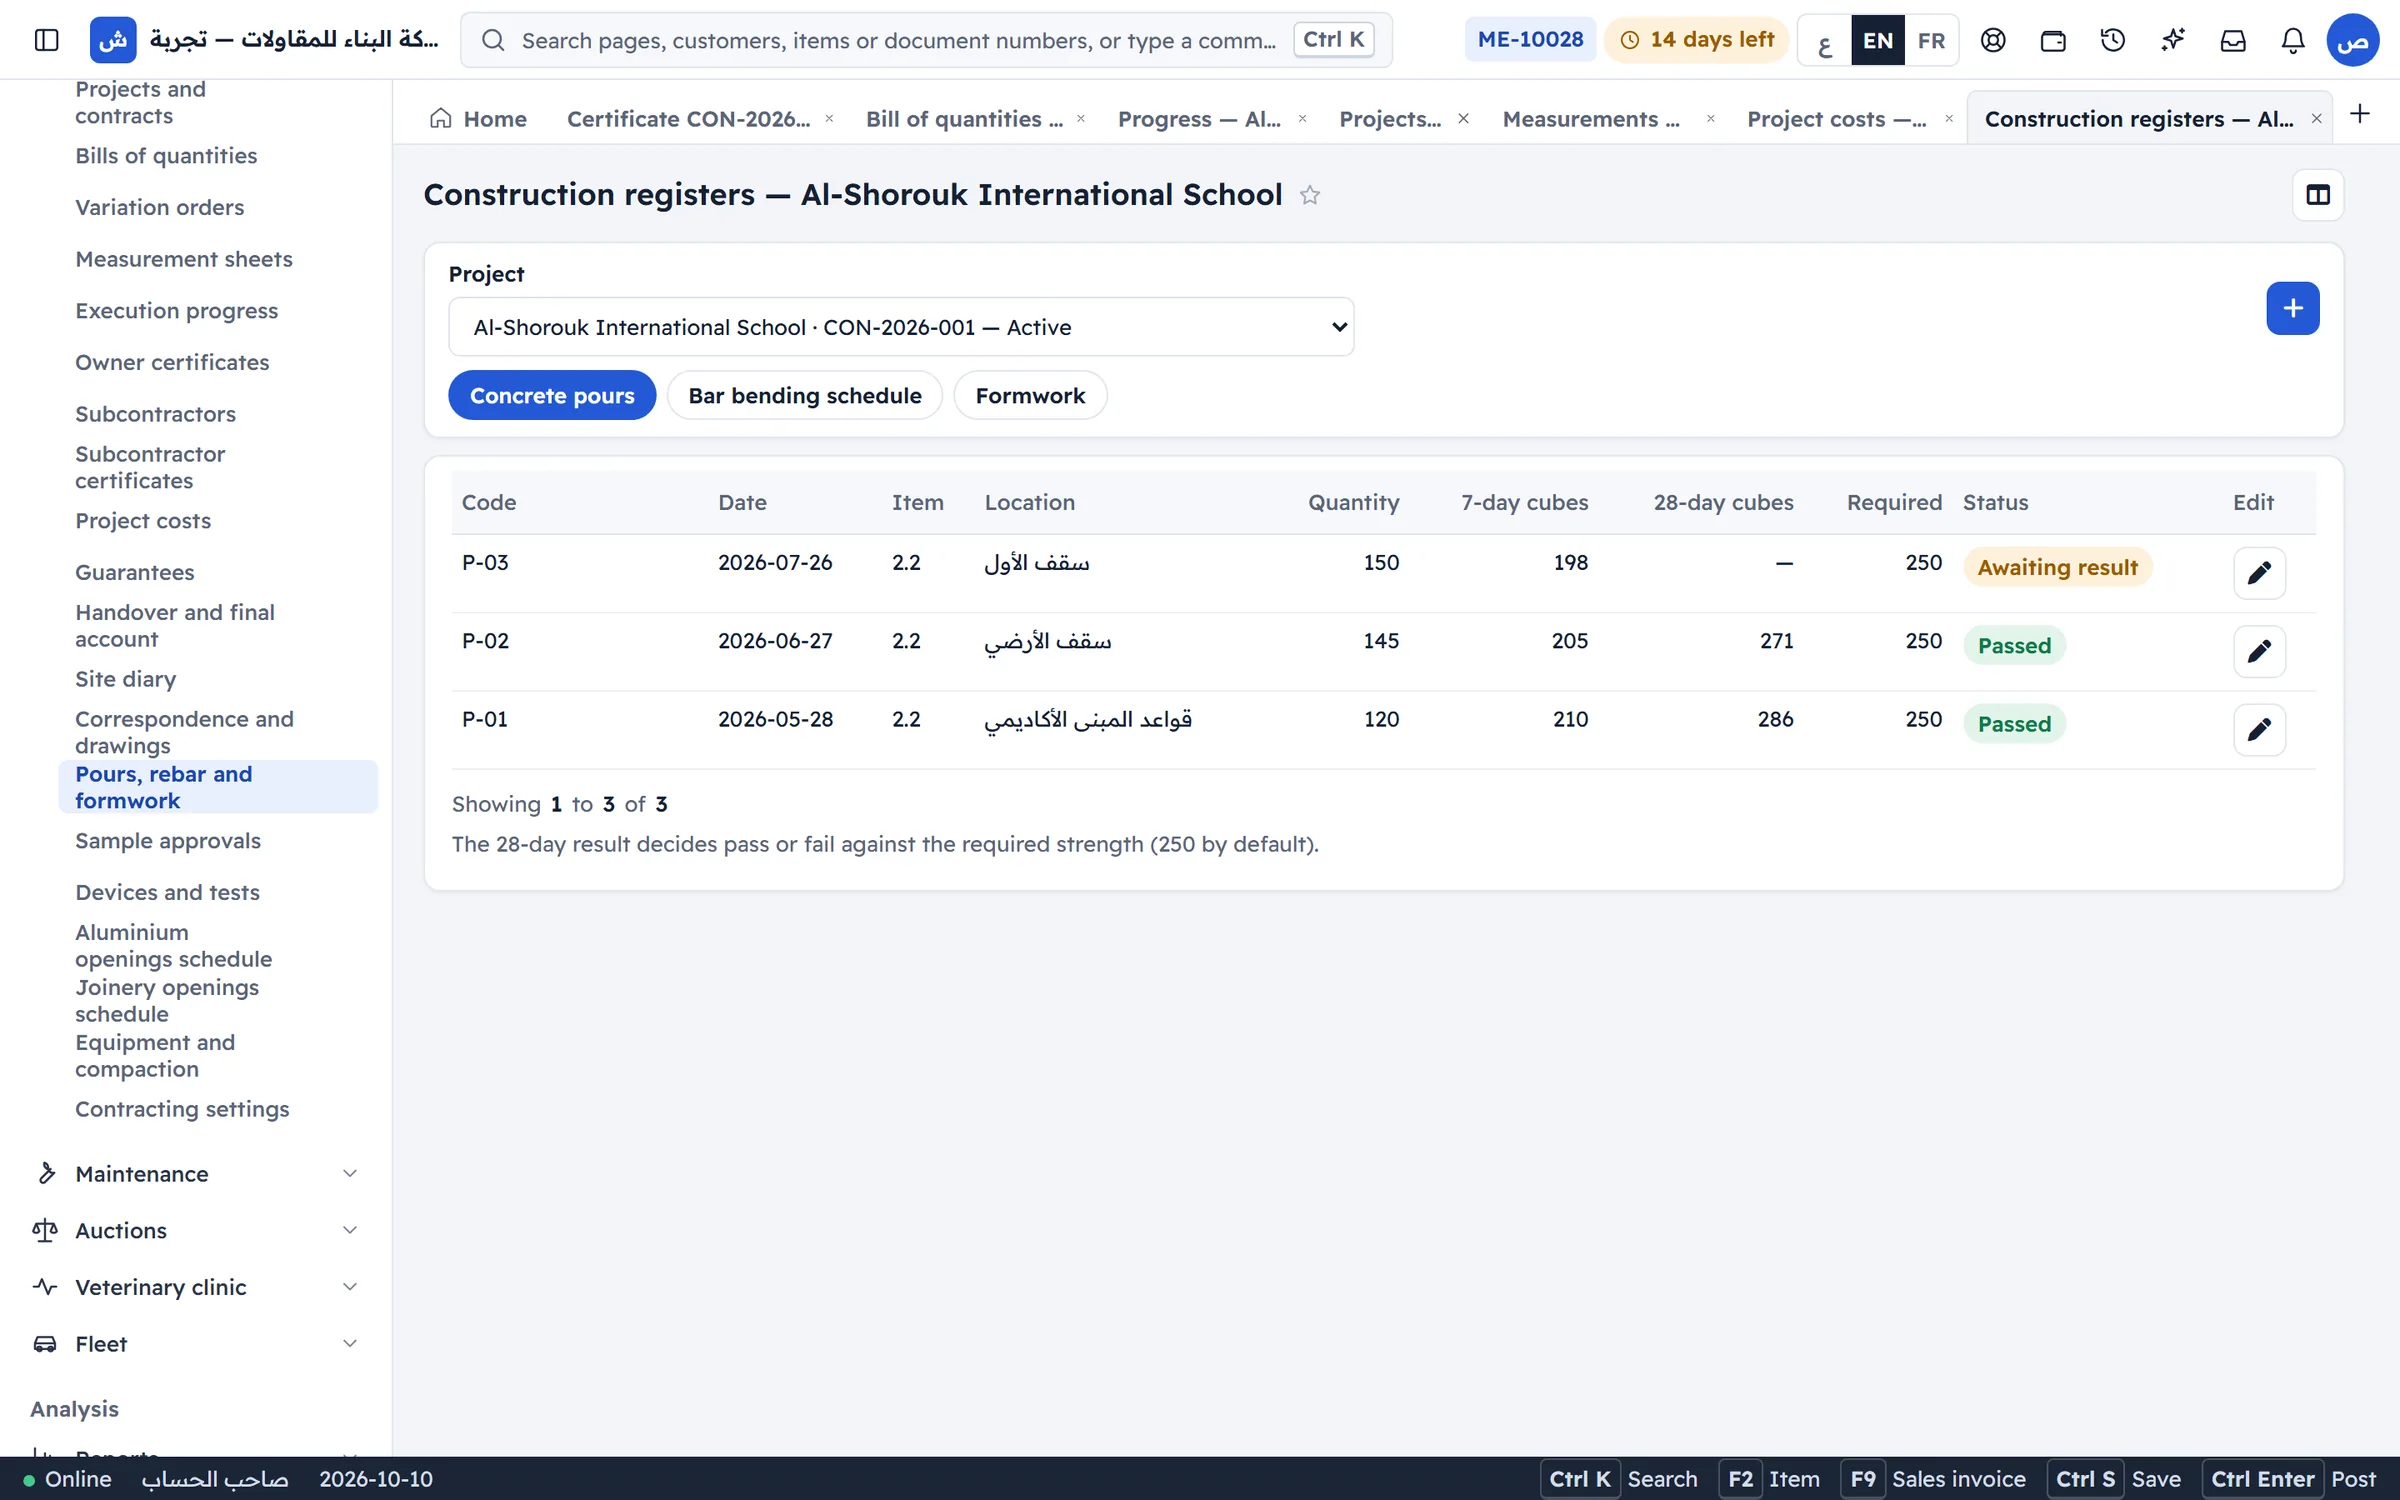Expand the Veterinary clinic section
This screenshot has height=1500, width=2400.
[196, 1287]
